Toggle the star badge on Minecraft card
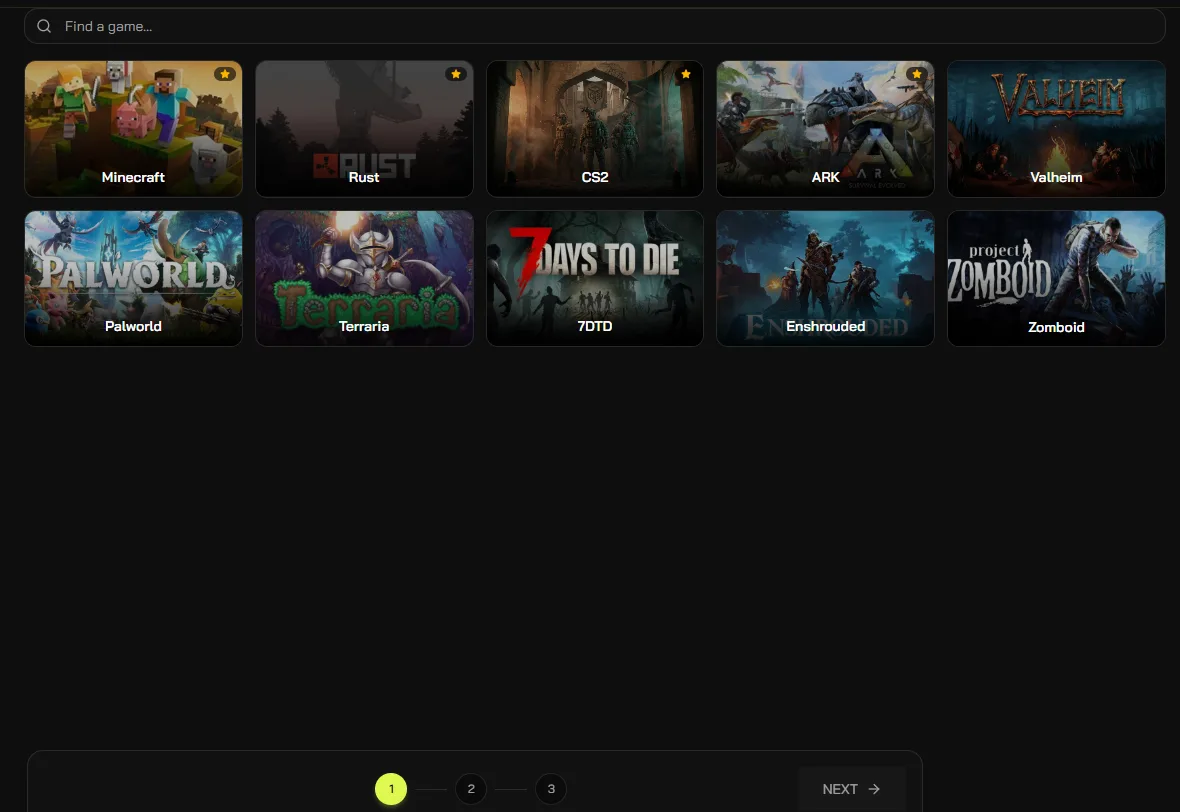The width and height of the screenshot is (1180, 812). click(x=224, y=74)
